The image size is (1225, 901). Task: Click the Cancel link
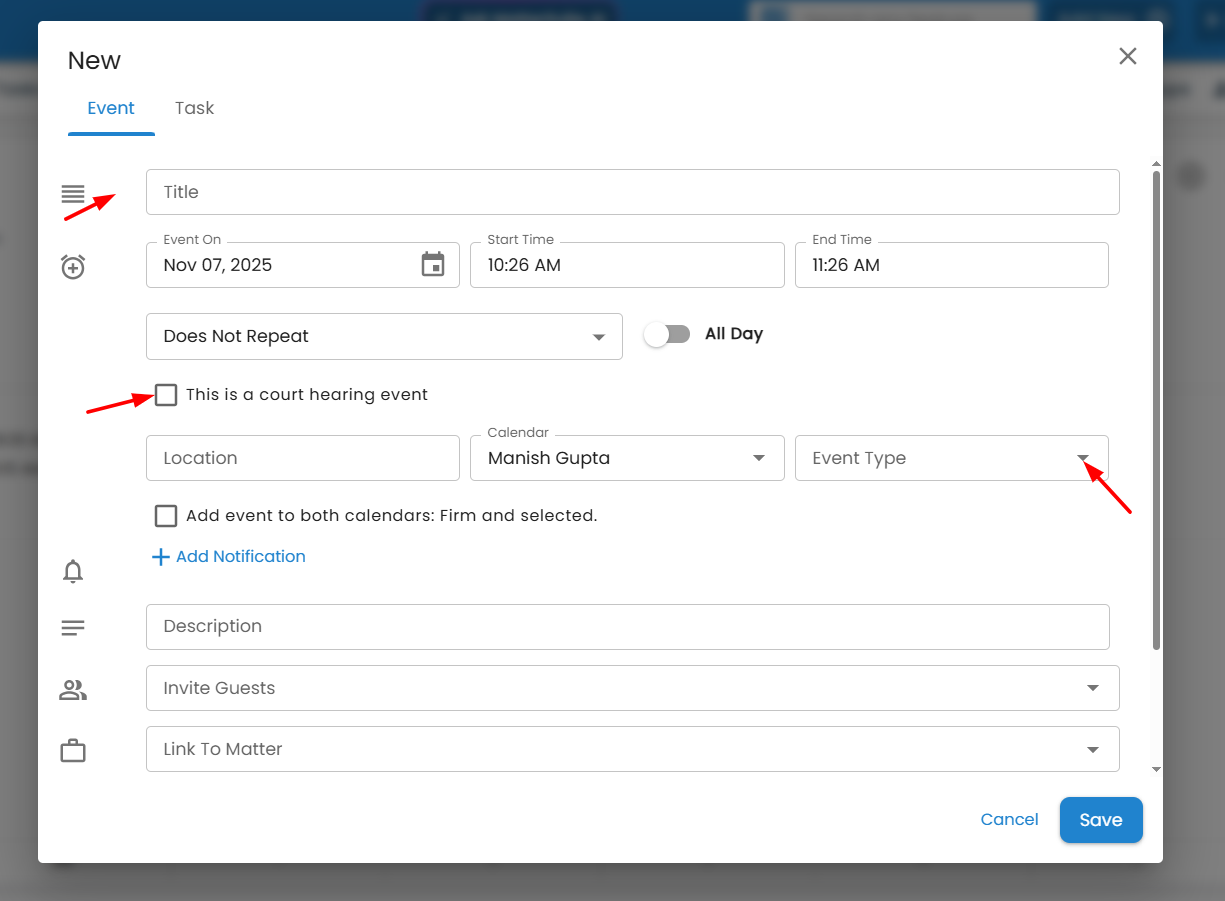[x=1009, y=820]
